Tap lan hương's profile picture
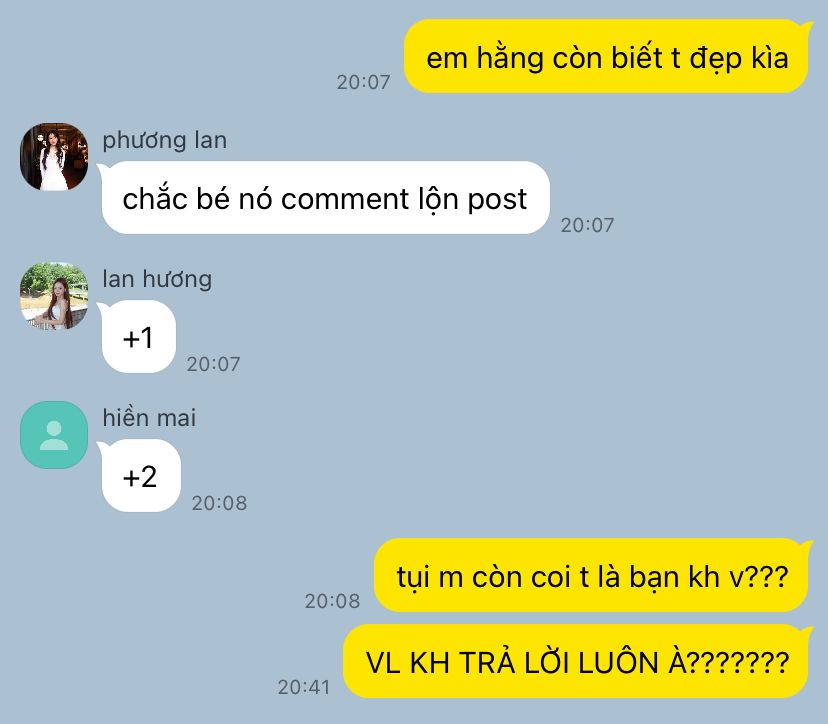 click(54, 296)
